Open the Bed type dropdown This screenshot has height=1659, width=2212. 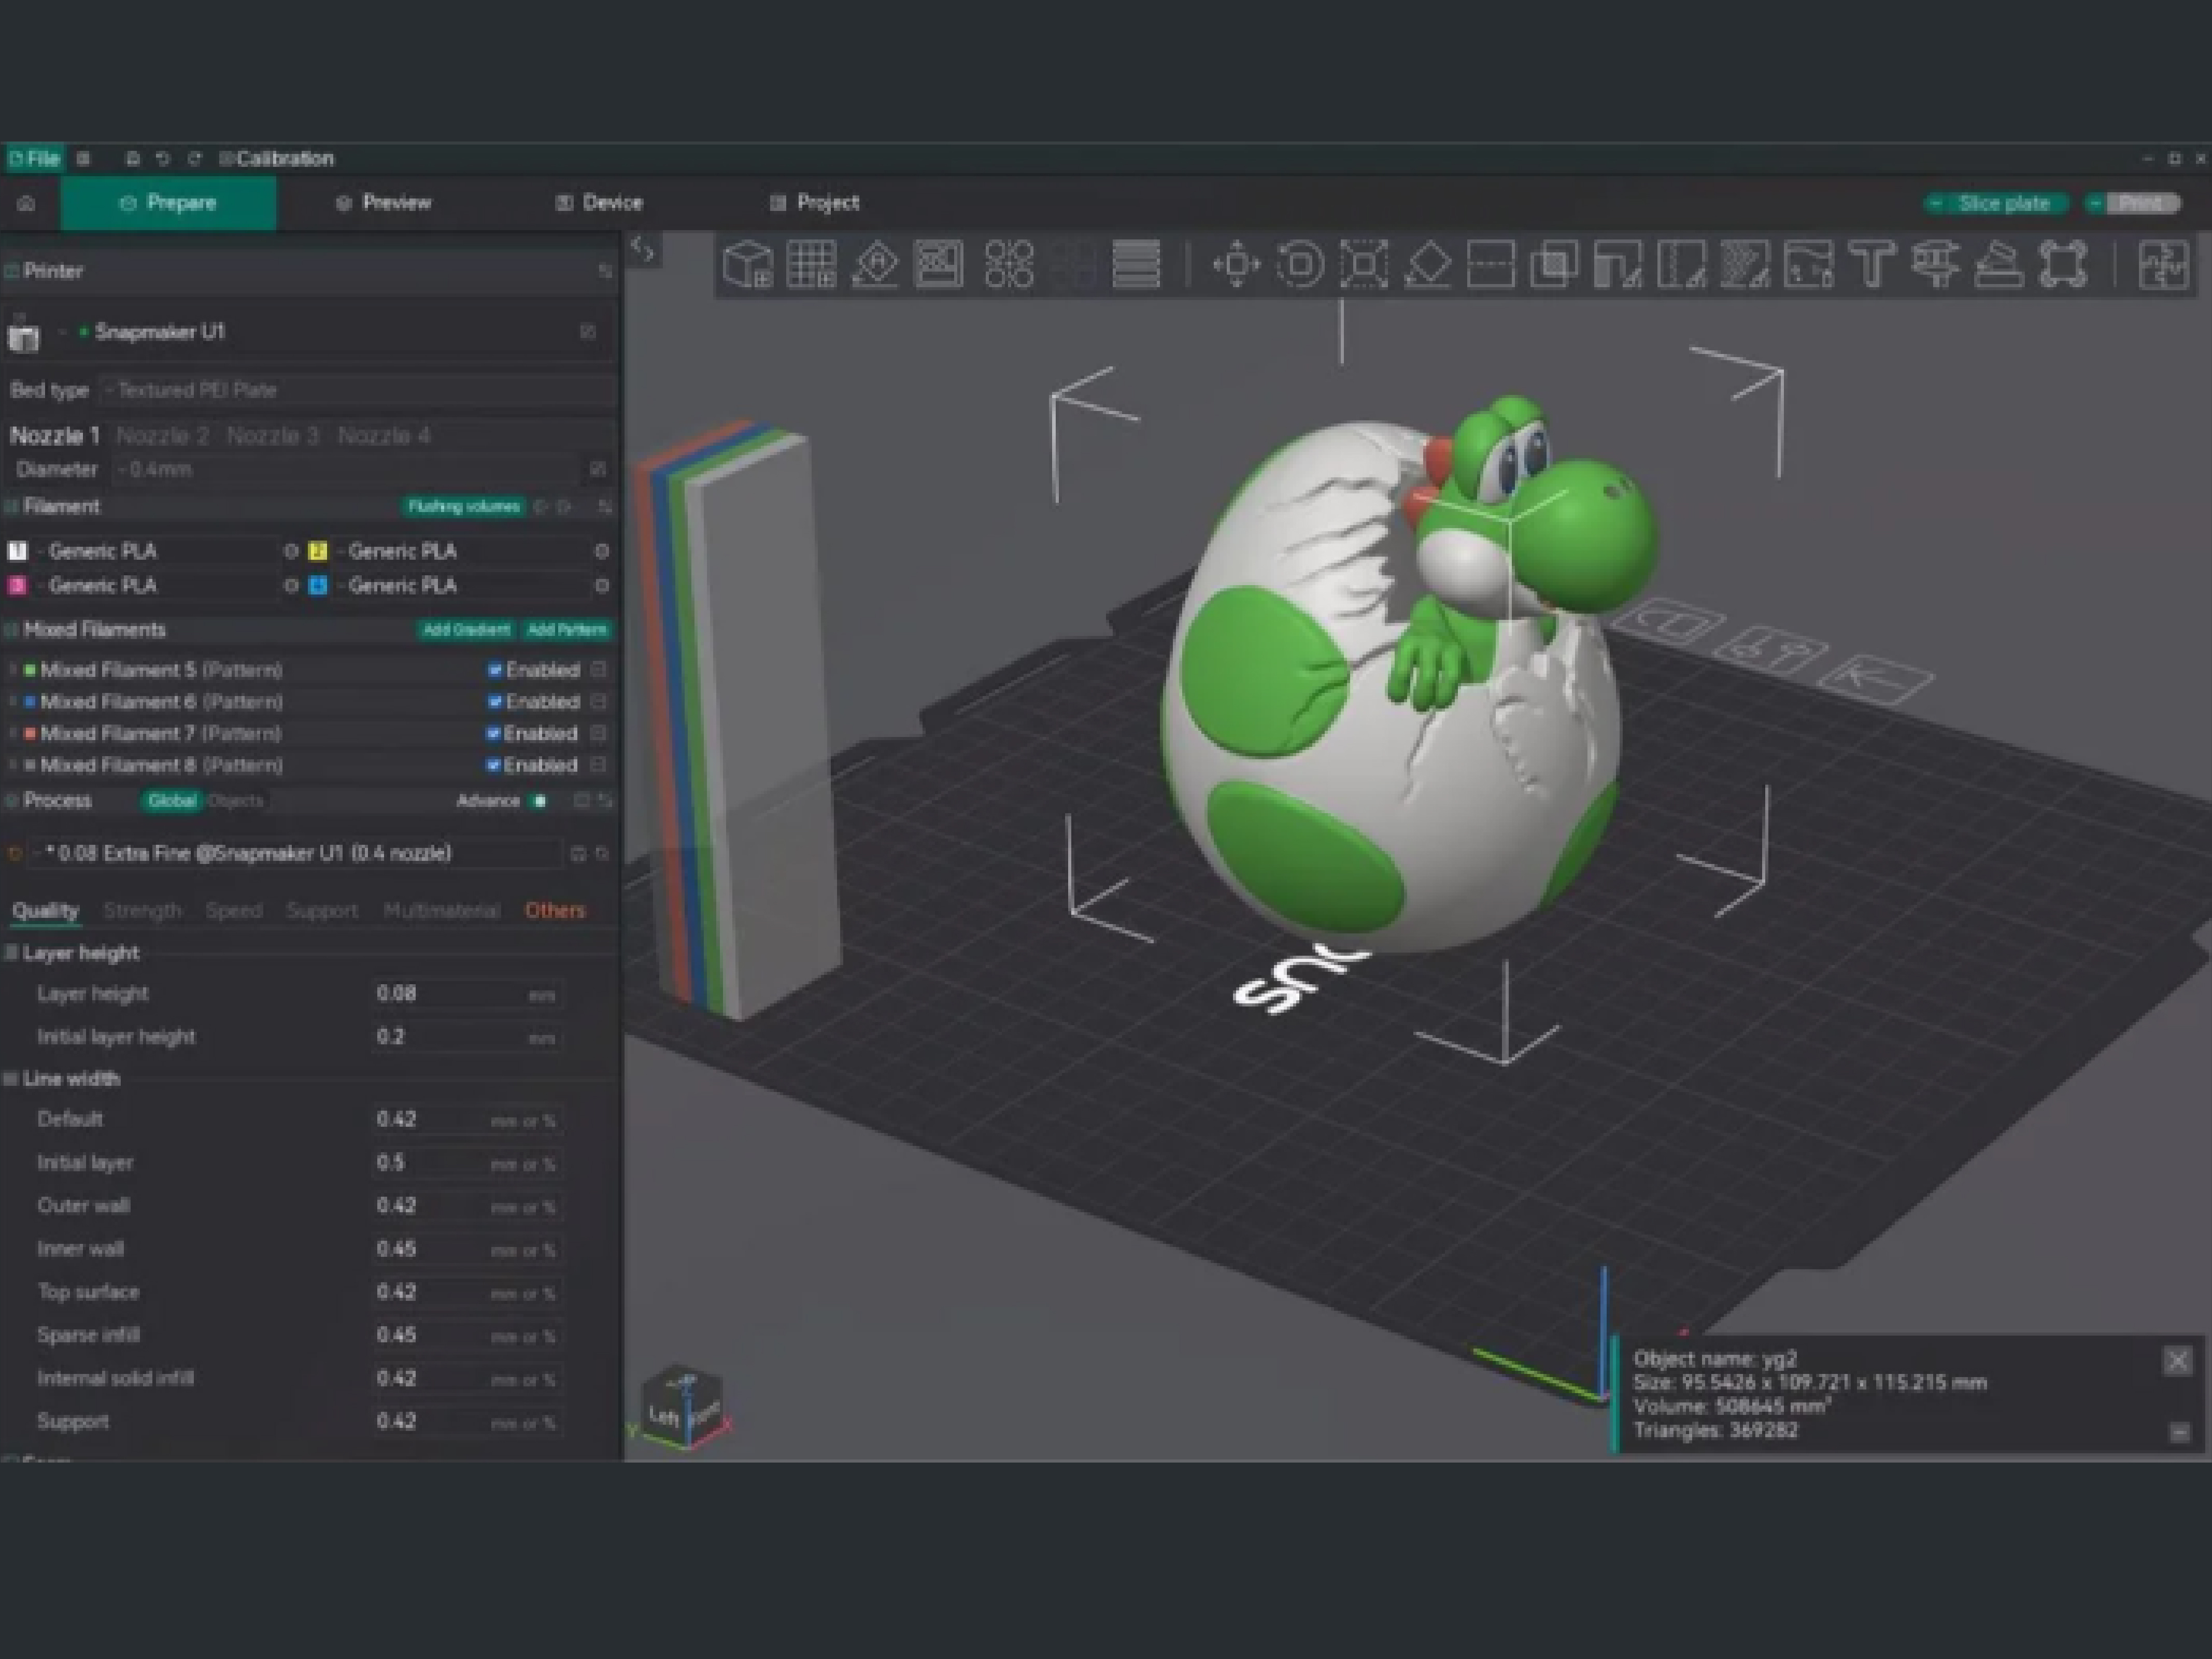(357, 390)
